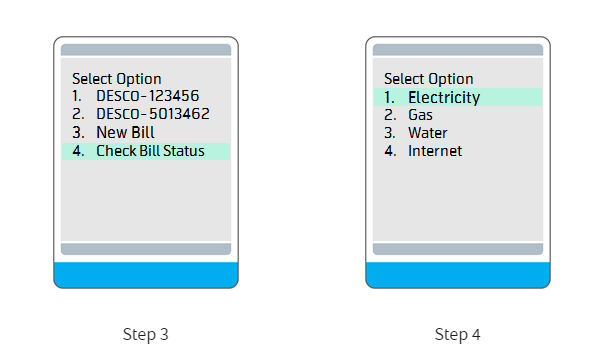Click Select Option heading in Step 3 screen
The image size is (606, 363).
[117, 79]
